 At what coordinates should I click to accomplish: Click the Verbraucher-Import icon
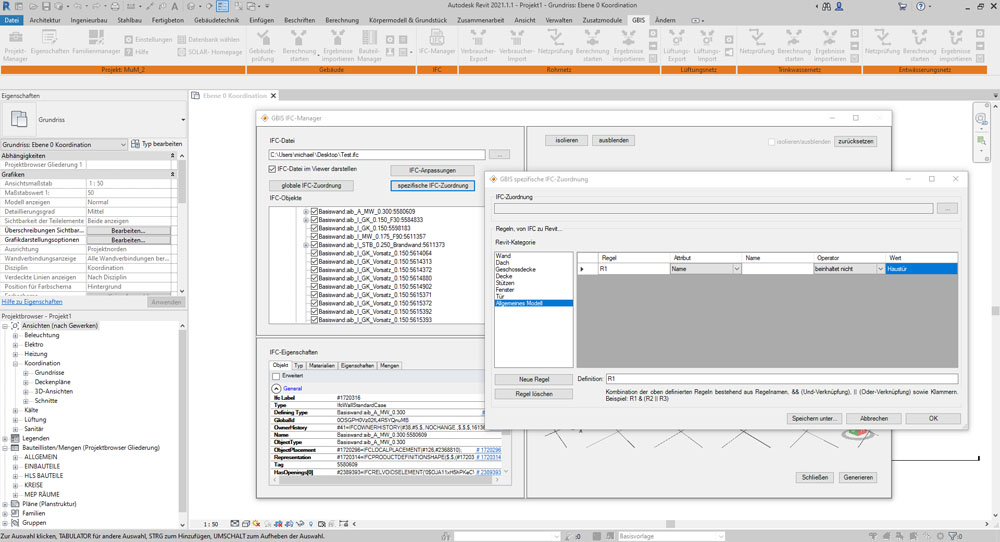click(517, 45)
